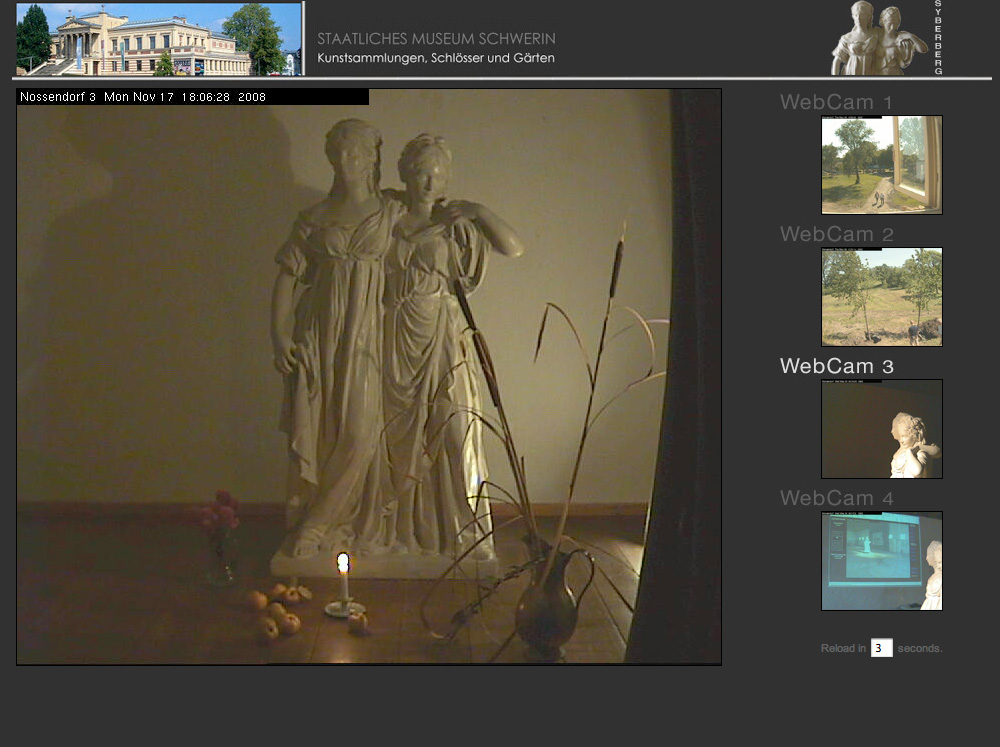Click the Nossendorf 3 timestamp overlay
This screenshot has width=1000, height=747.
point(143,97)
